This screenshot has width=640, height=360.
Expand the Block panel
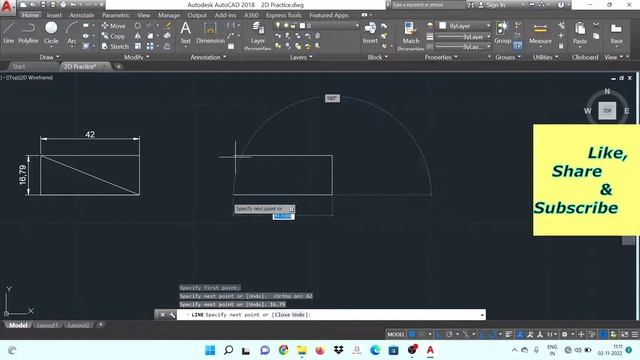pyautogui.click(x=378, y=57)
